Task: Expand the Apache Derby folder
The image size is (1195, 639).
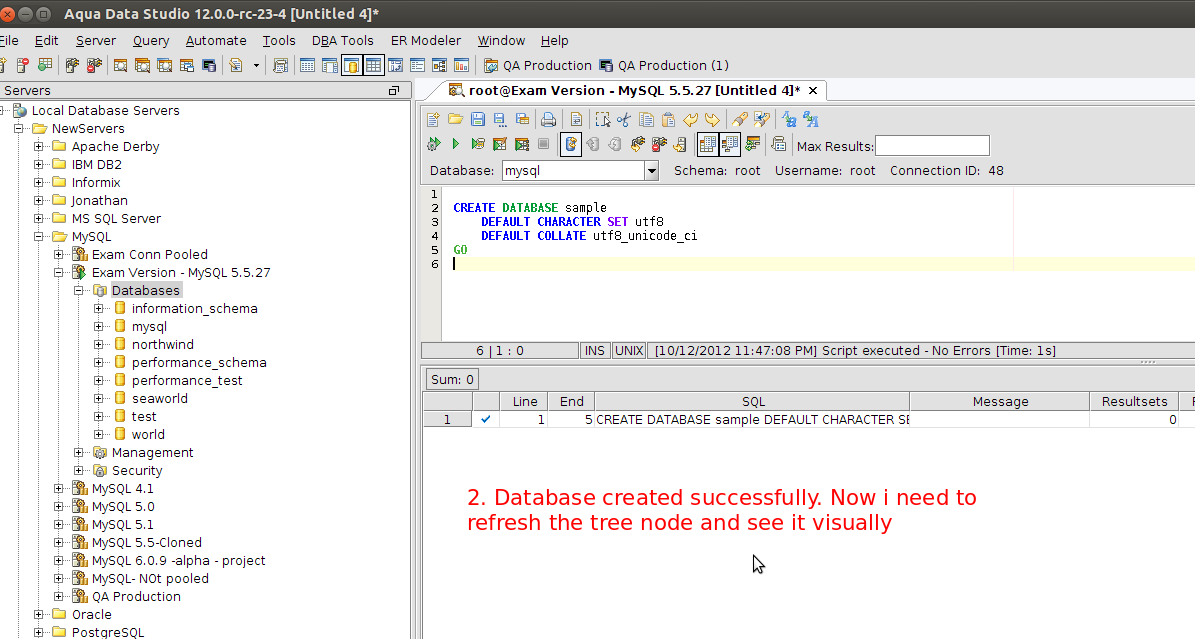Action: pos(39,146)
